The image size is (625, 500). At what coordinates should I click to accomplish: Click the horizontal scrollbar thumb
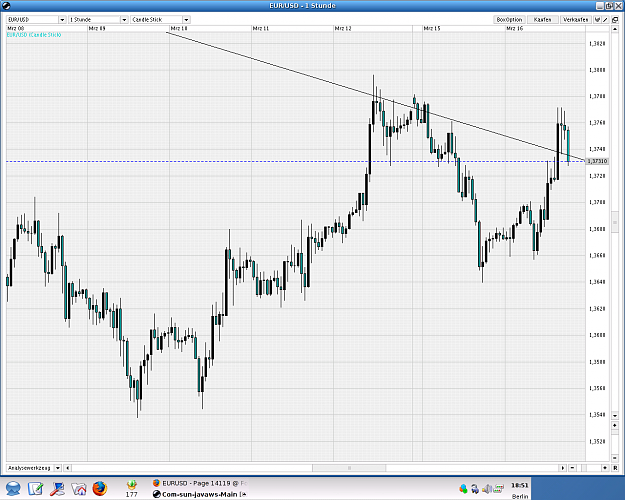tap(349, 468)
